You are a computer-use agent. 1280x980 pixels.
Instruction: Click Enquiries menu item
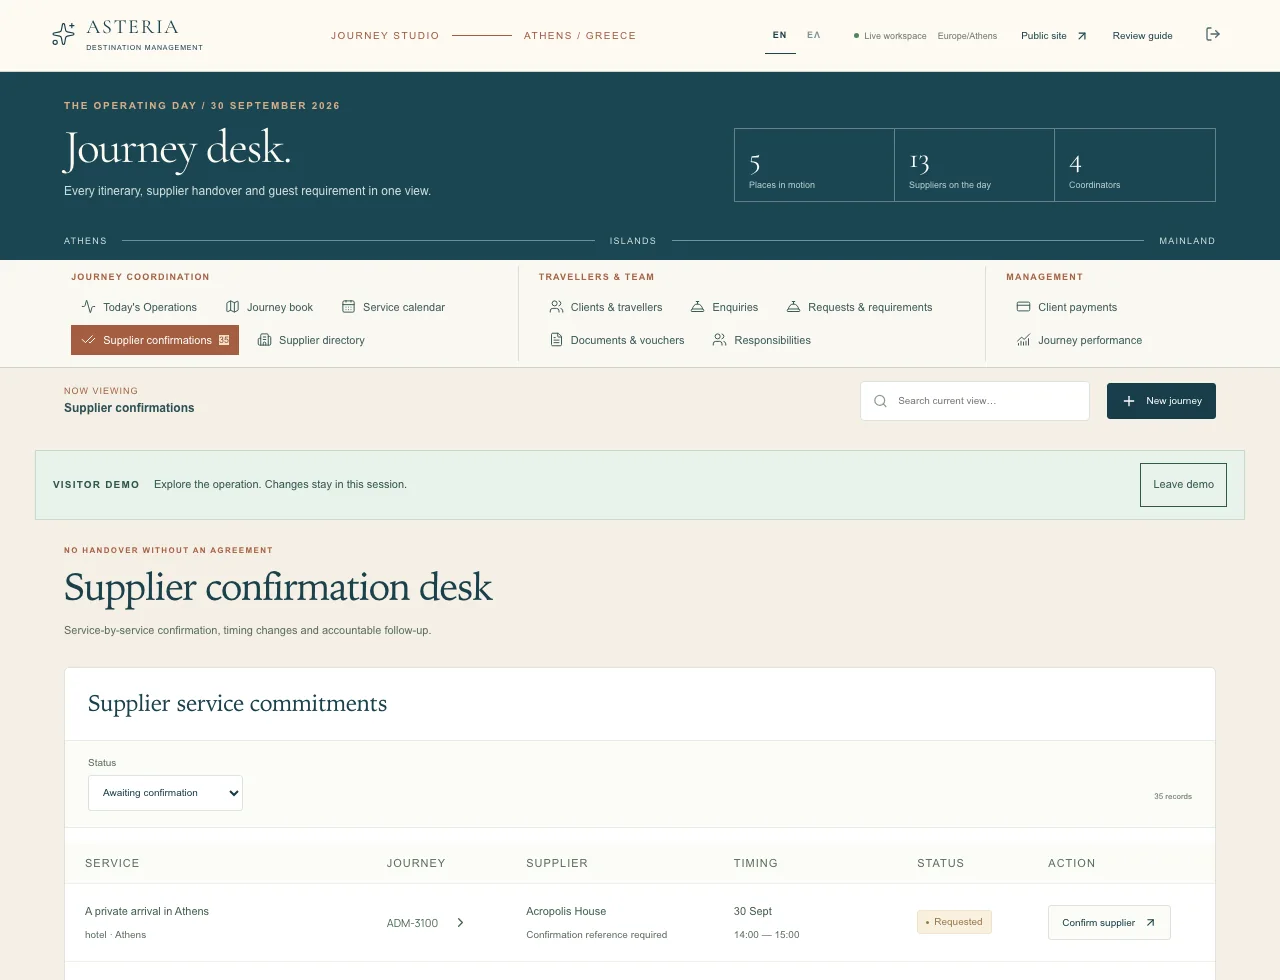[x=724, y=307]
